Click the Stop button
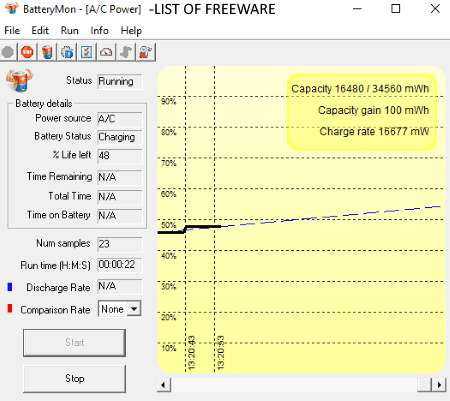450x401 pixels. point(74,379)
